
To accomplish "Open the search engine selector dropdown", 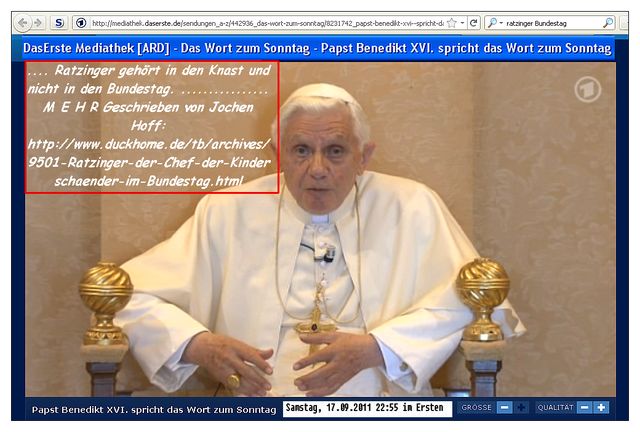I will pyautogui.click(x=495, y=23).
